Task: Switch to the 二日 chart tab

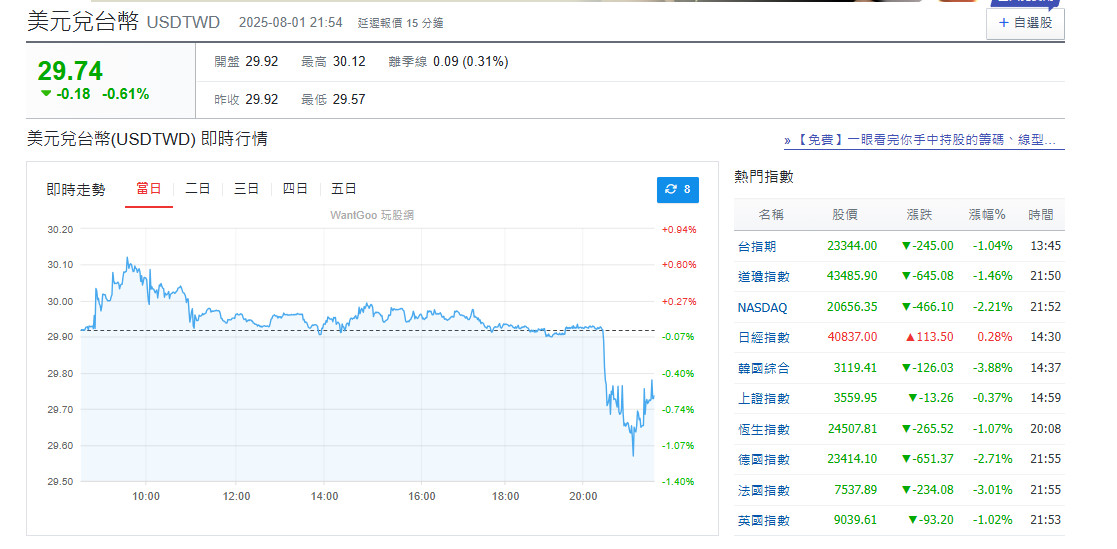Action: pos(198,188)
